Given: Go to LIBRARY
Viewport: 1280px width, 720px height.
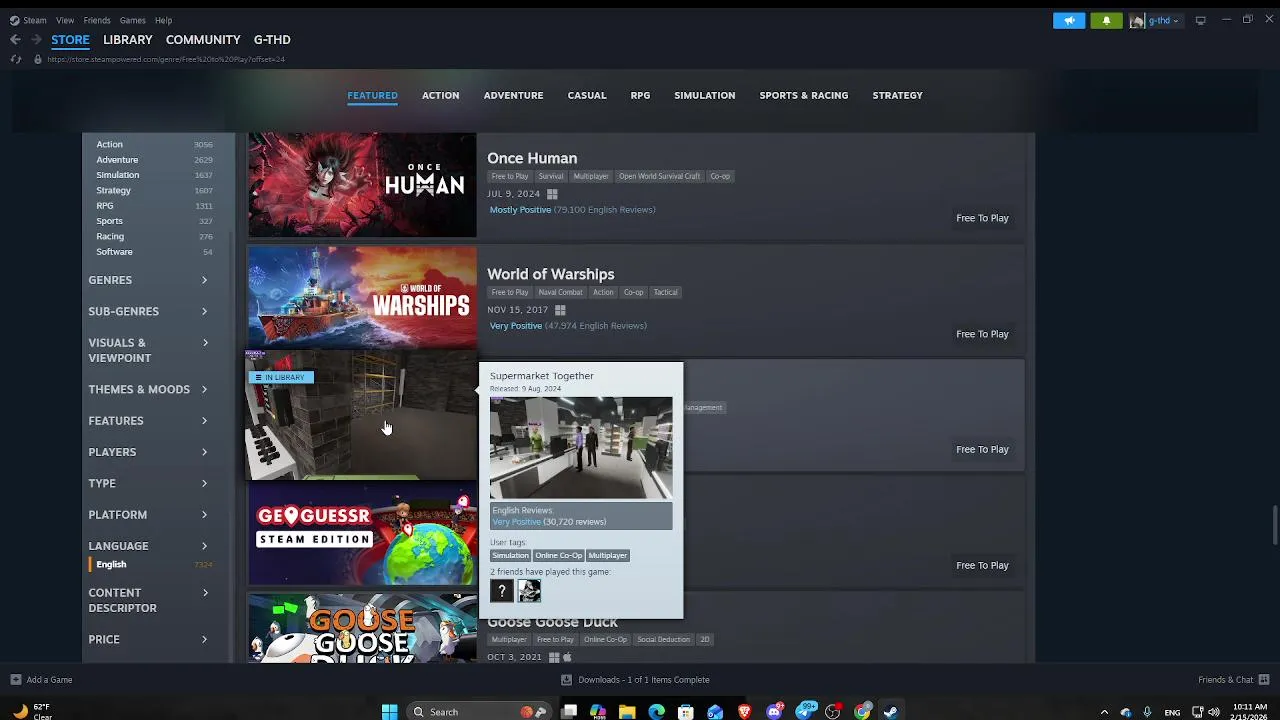Looking at the screenshot, I should [x=127, y=39].
